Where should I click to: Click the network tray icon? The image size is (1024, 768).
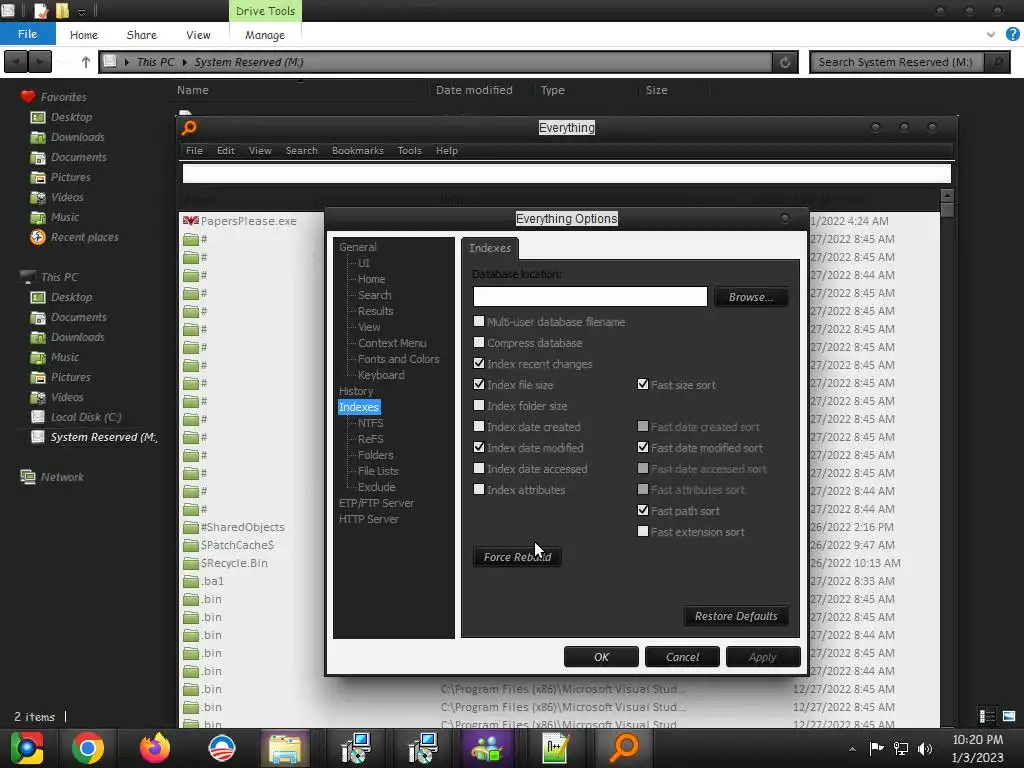tap(901, 749)
